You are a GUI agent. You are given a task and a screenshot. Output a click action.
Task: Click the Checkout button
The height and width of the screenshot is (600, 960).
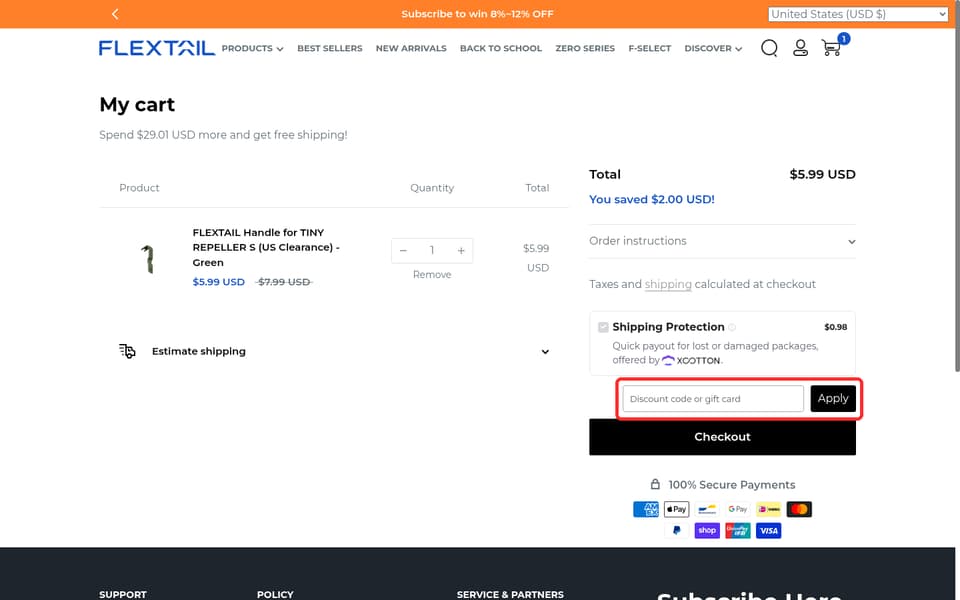722,437
